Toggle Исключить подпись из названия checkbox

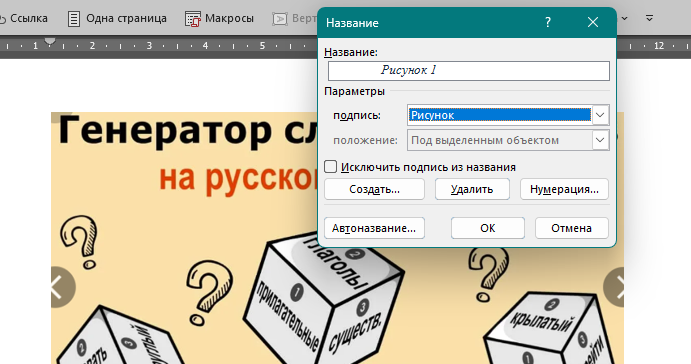(x=331, y=167)
